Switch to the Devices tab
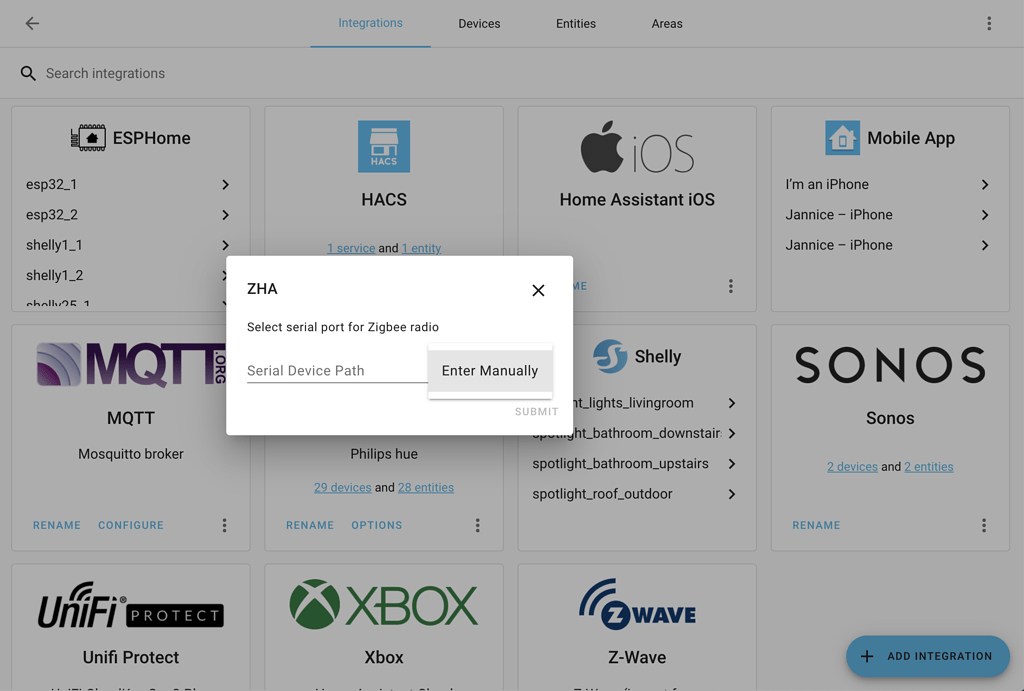This screenshot has height=691, width=1024. coord(478,23)
